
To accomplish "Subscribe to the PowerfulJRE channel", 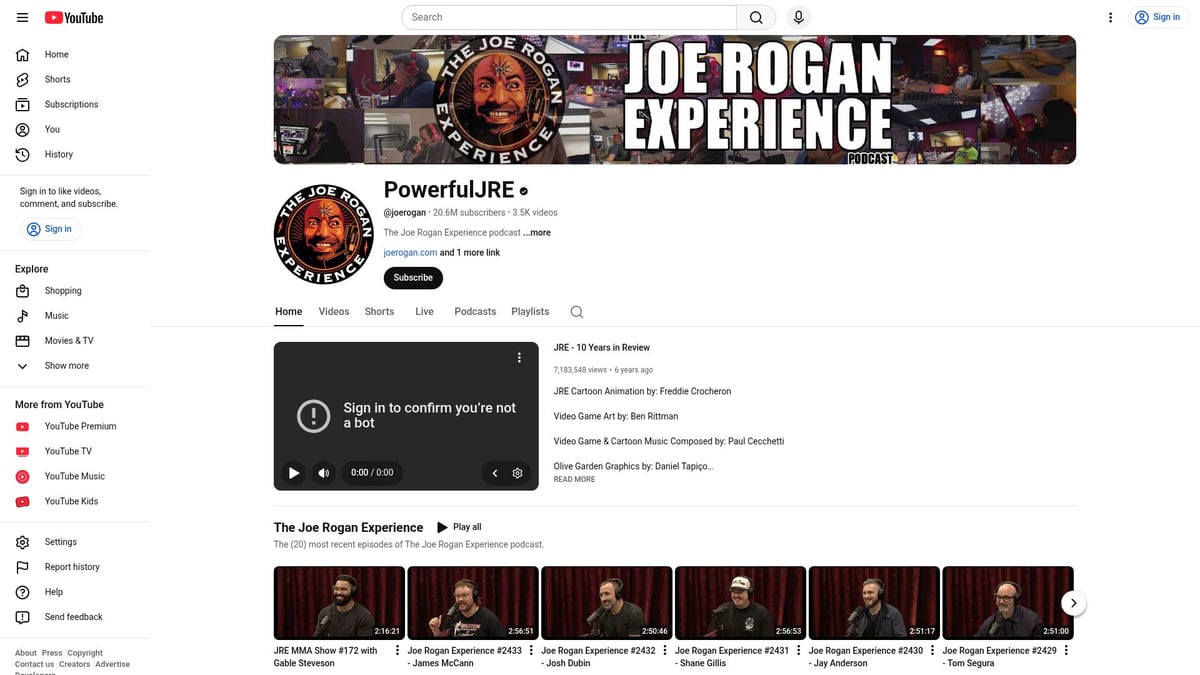I will coord(413,278).
